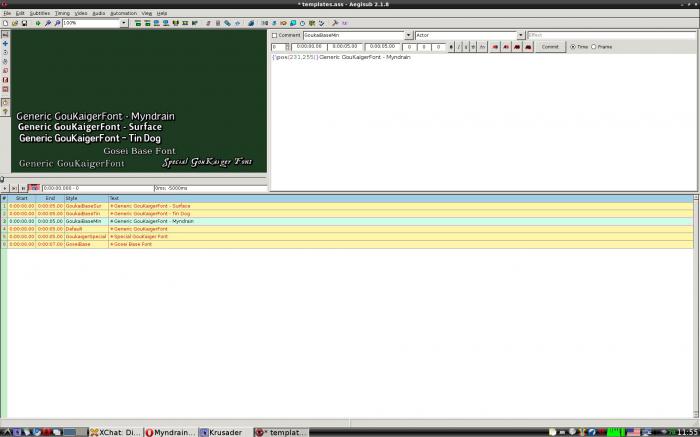
Task: Toggle realtime video update in the left sidebar
Action: click(5, 102)
